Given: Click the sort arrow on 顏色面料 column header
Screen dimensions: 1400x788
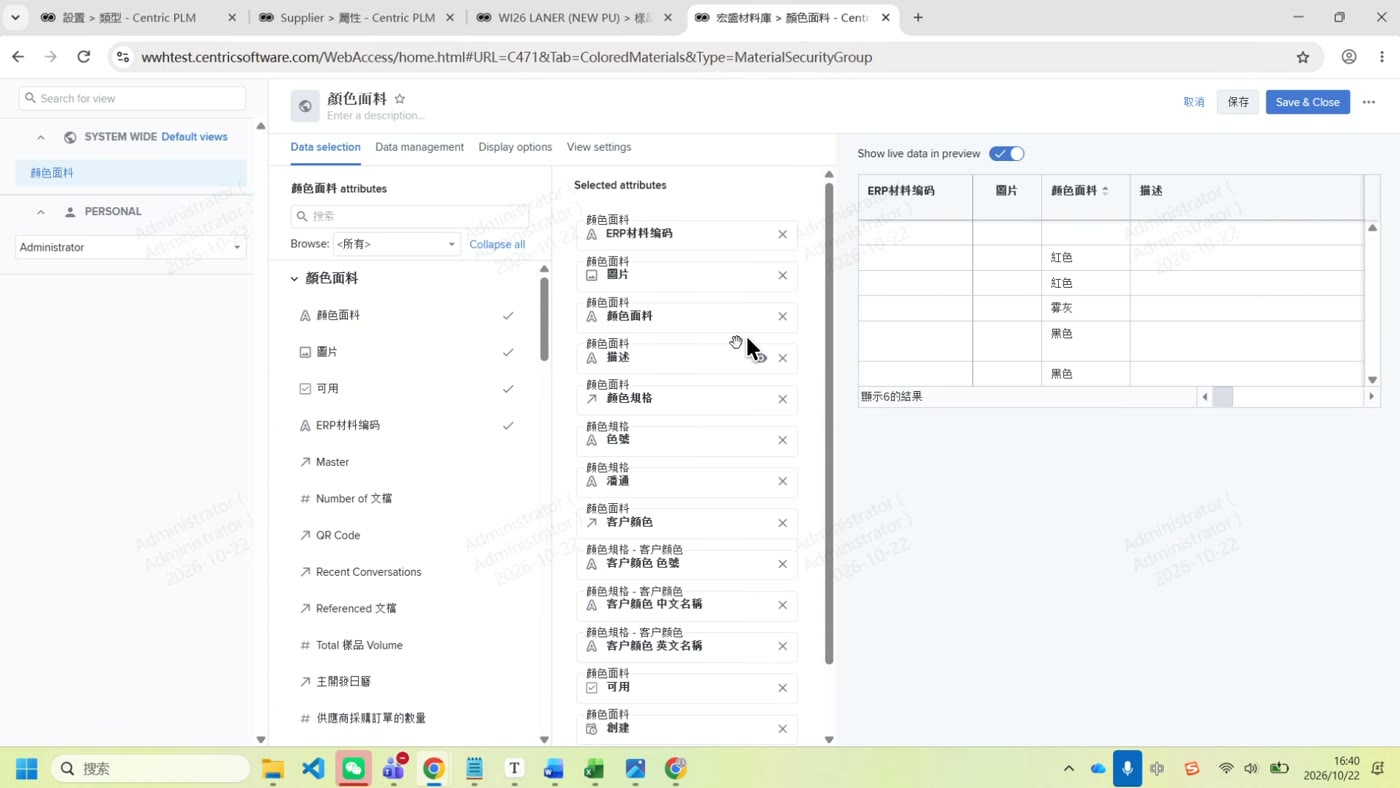Looking at the screenshot, I should pyautogui.click(x=1105, y=191).
